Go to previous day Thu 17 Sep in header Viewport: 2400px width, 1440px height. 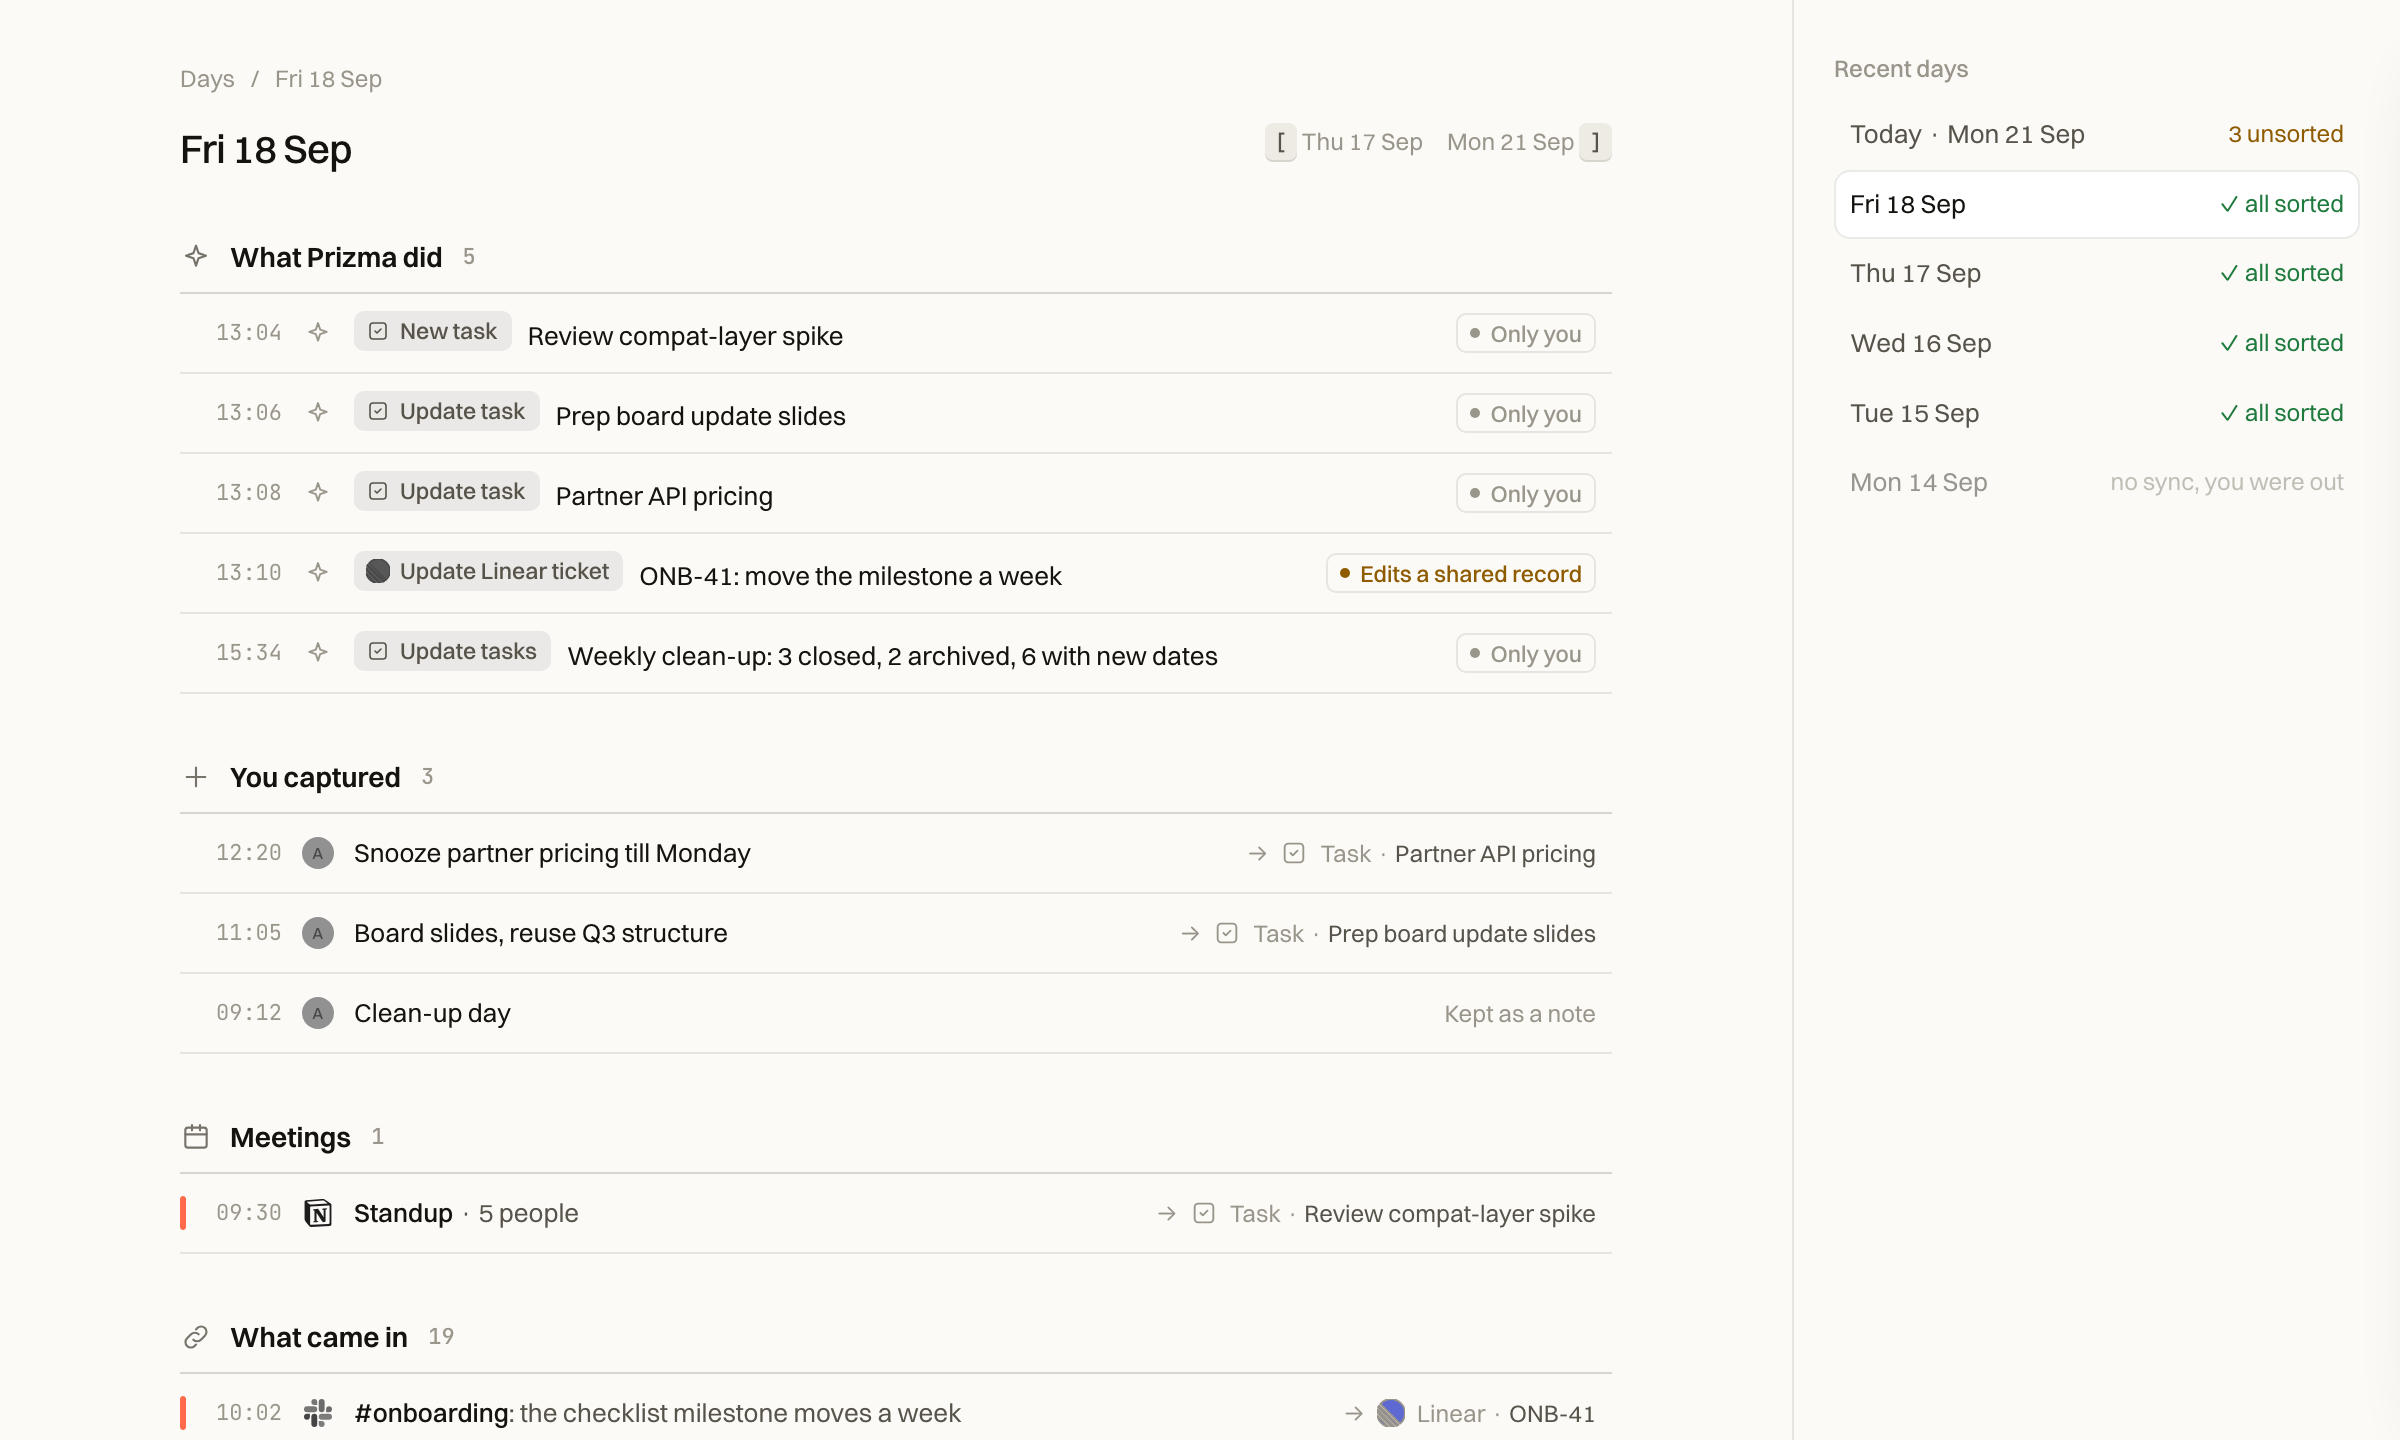(x=1362, y=142)
